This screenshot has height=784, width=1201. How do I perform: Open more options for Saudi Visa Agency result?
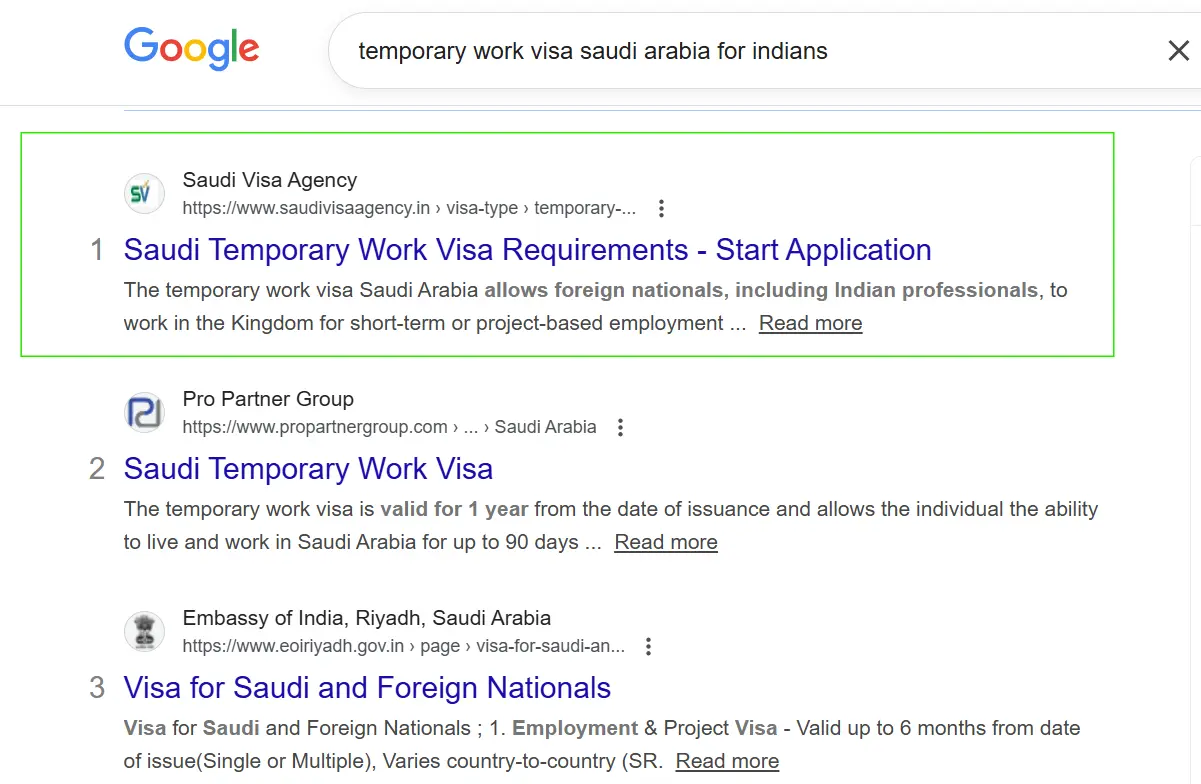pyautogui.click(x=661, y=209)
